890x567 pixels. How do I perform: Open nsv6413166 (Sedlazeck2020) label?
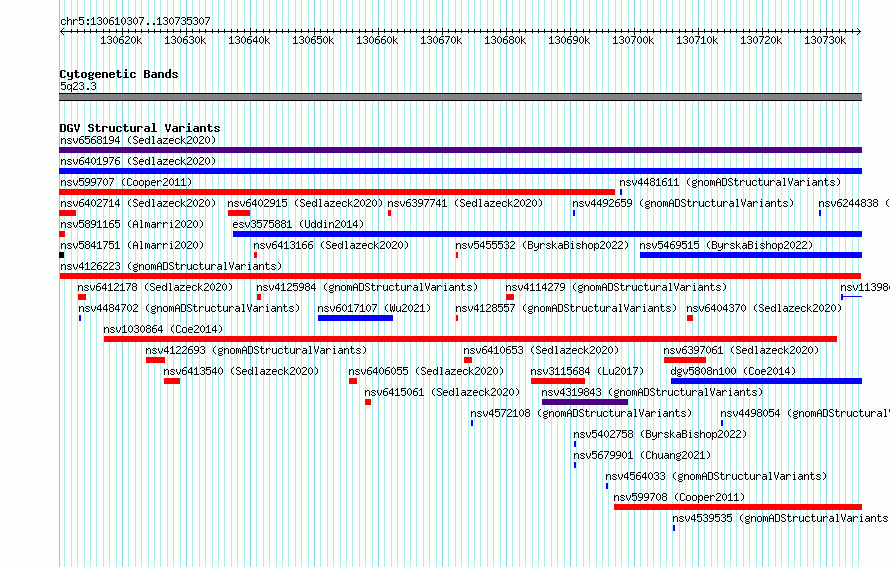(331, 245)
